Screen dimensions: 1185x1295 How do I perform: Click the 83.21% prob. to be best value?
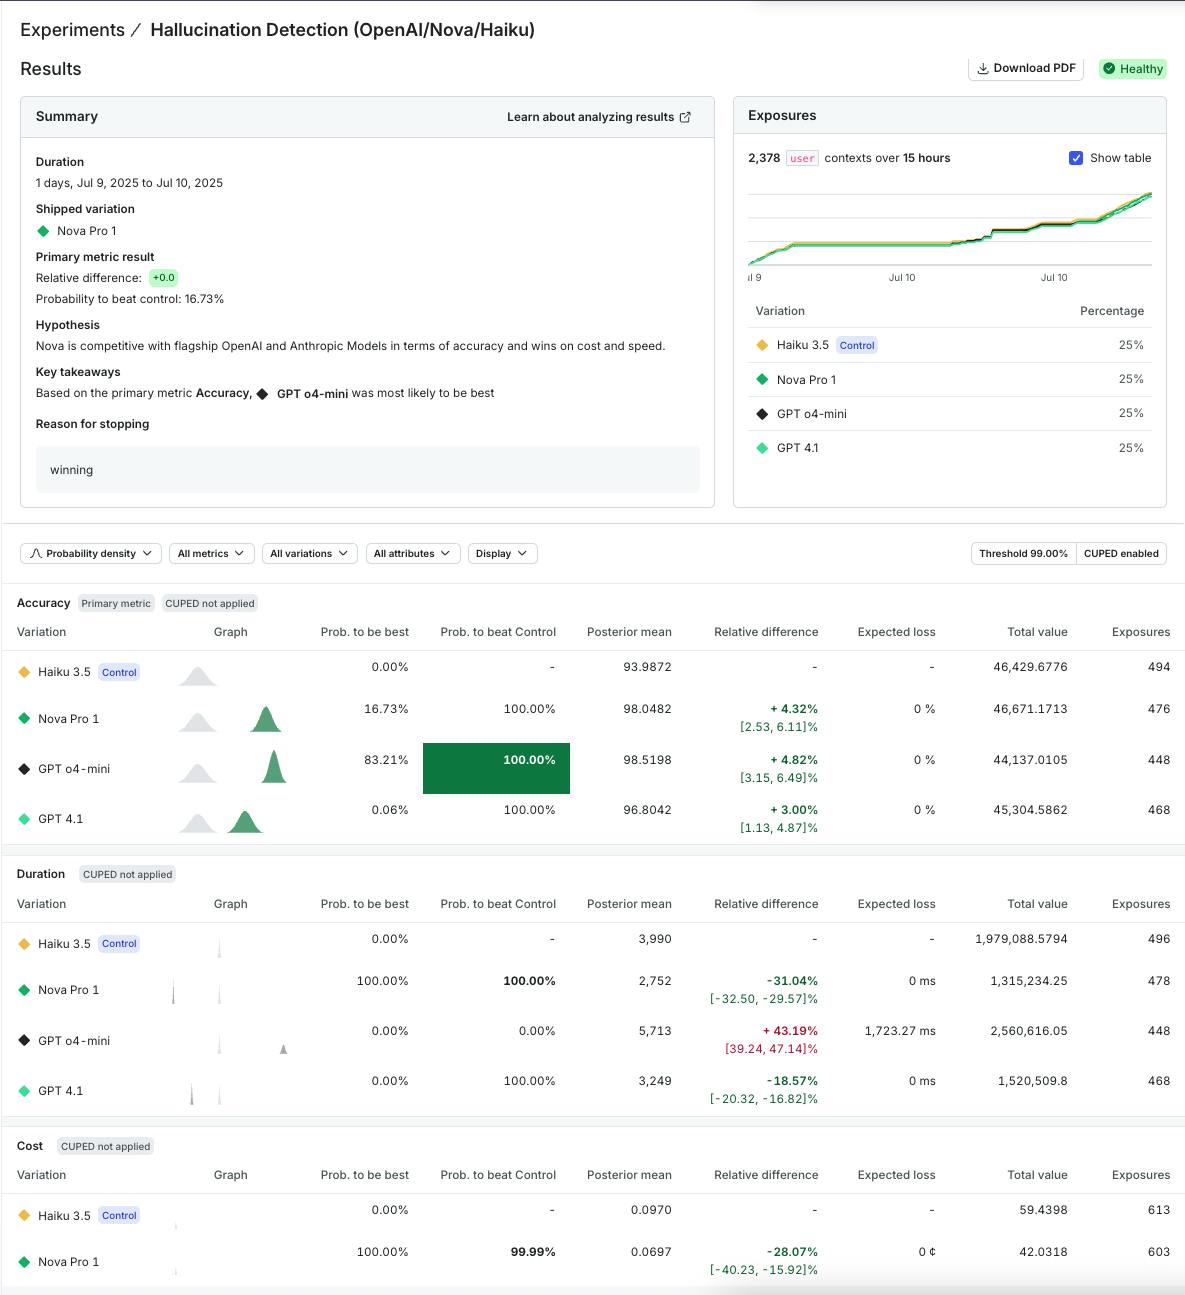point(386,760)
